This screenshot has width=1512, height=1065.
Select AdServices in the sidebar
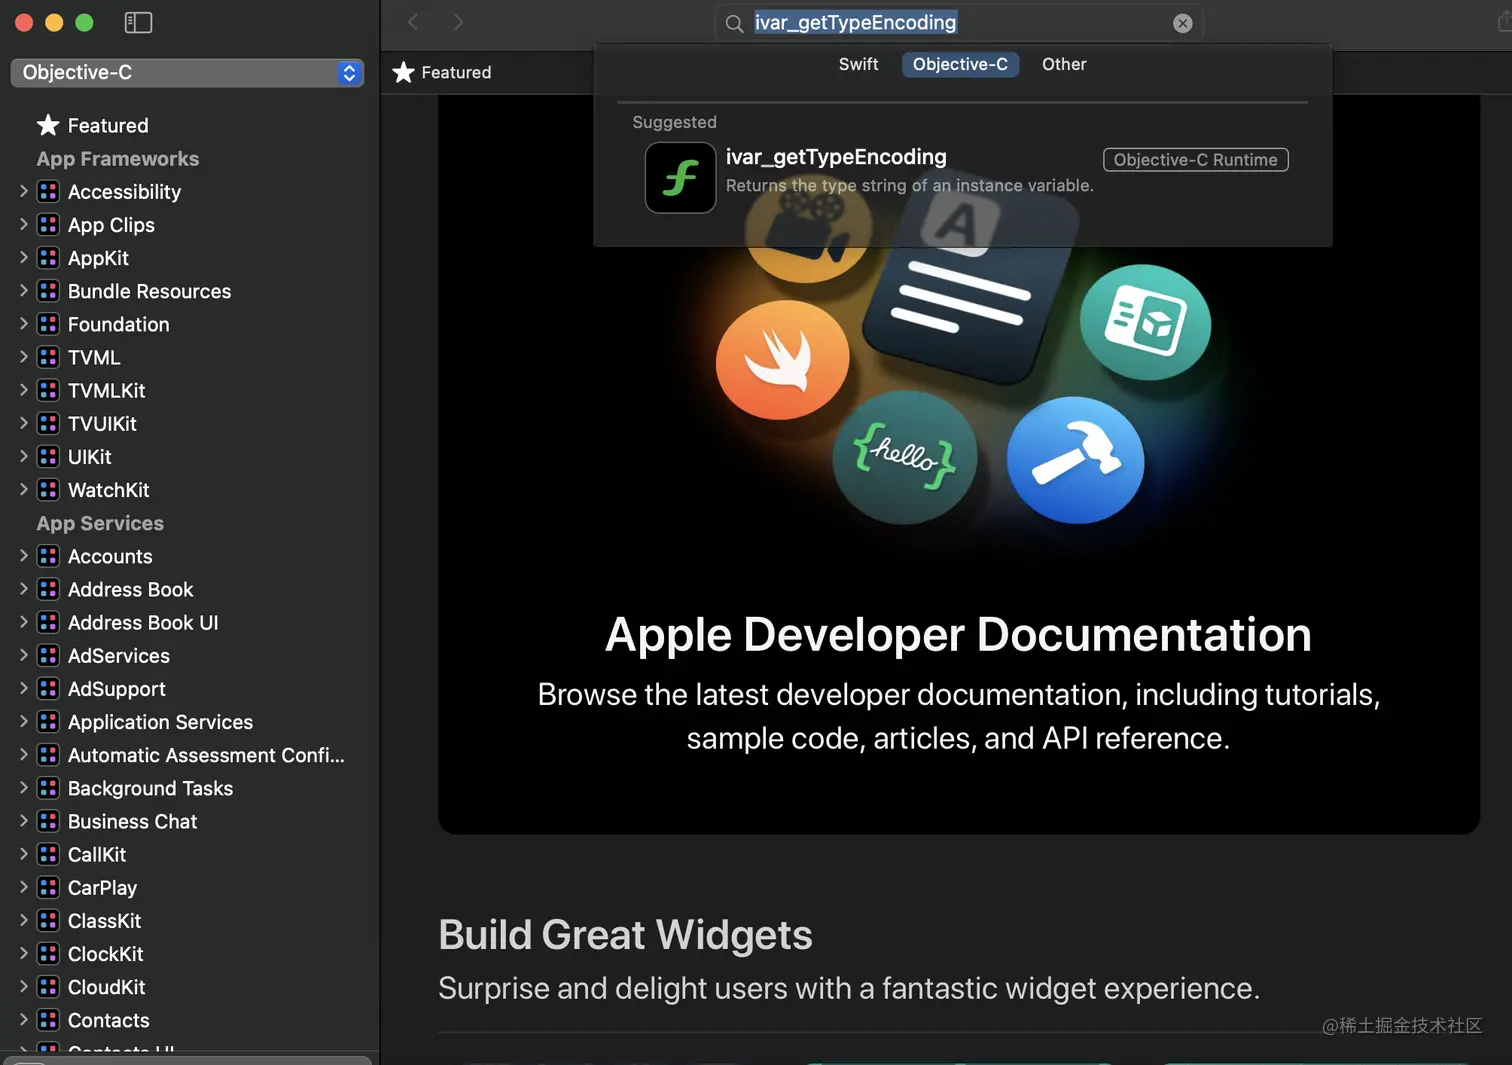[119, 655]
